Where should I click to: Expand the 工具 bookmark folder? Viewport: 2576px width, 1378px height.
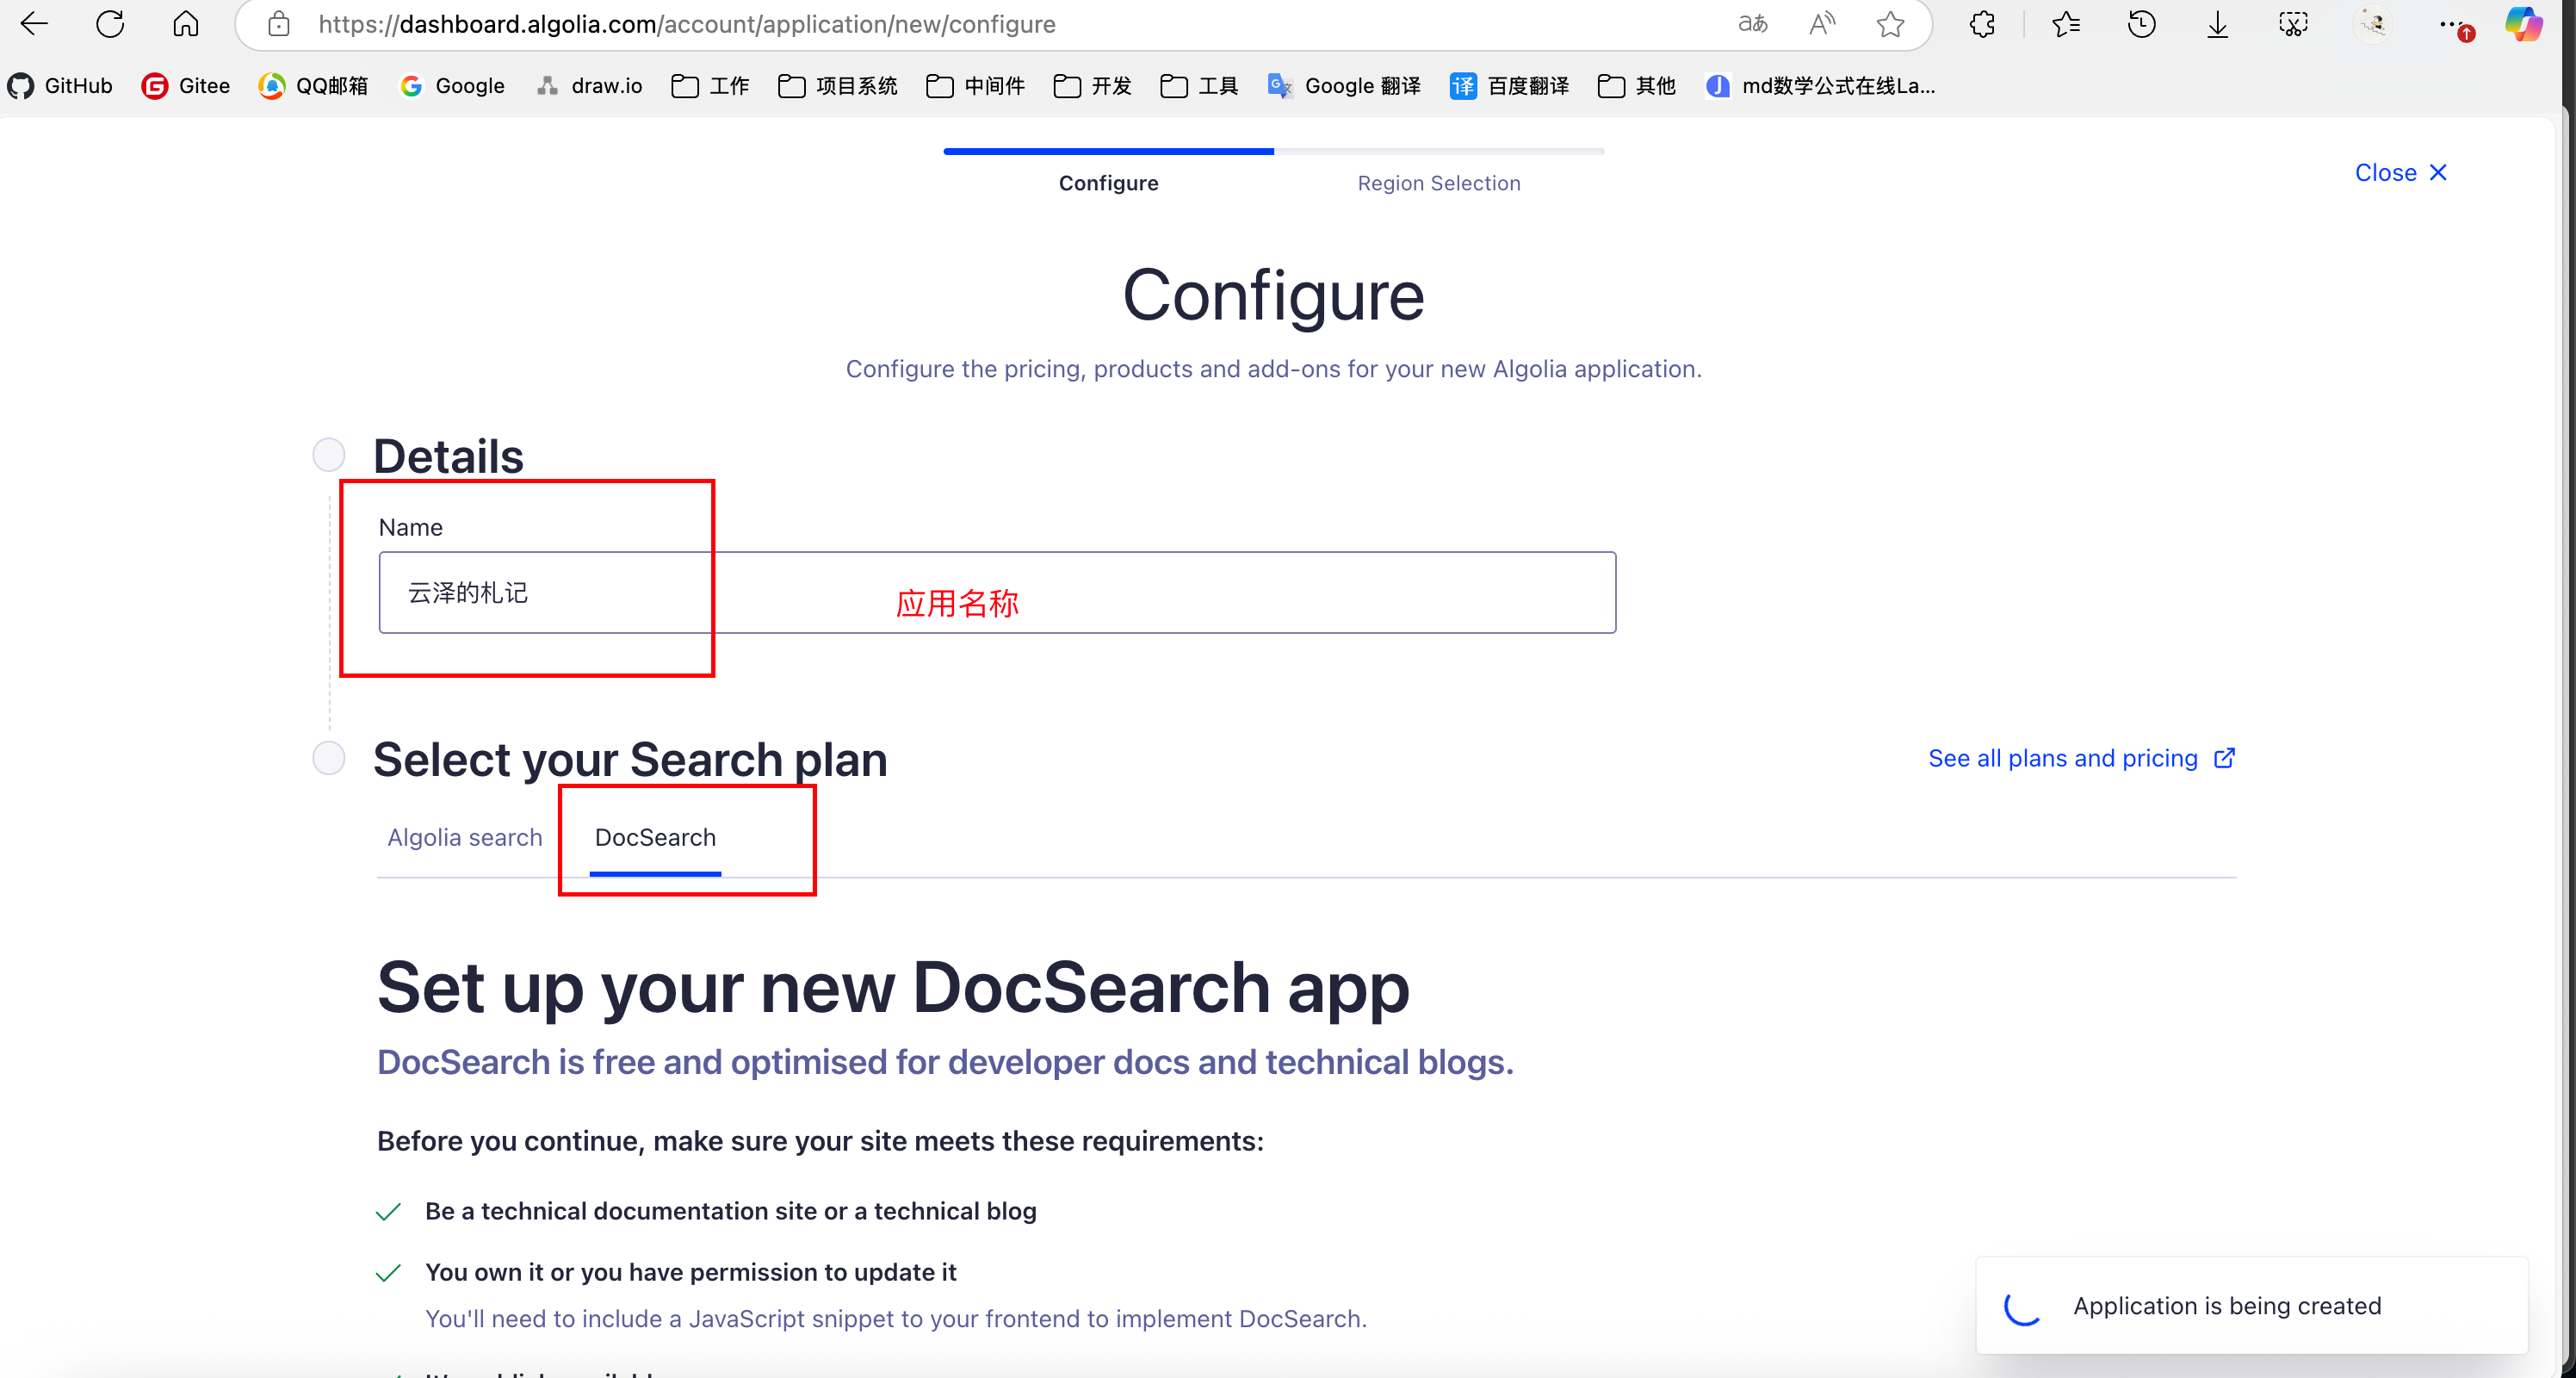coord(1199,86)
